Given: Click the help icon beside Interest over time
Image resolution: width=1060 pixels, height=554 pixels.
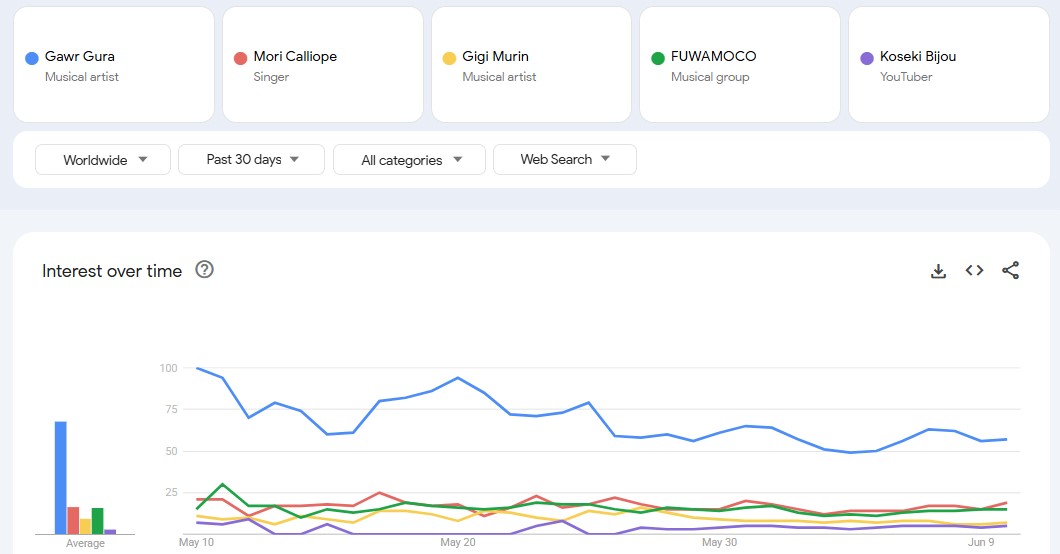Looking at the screenshot, I should click(x=204, y=270).
